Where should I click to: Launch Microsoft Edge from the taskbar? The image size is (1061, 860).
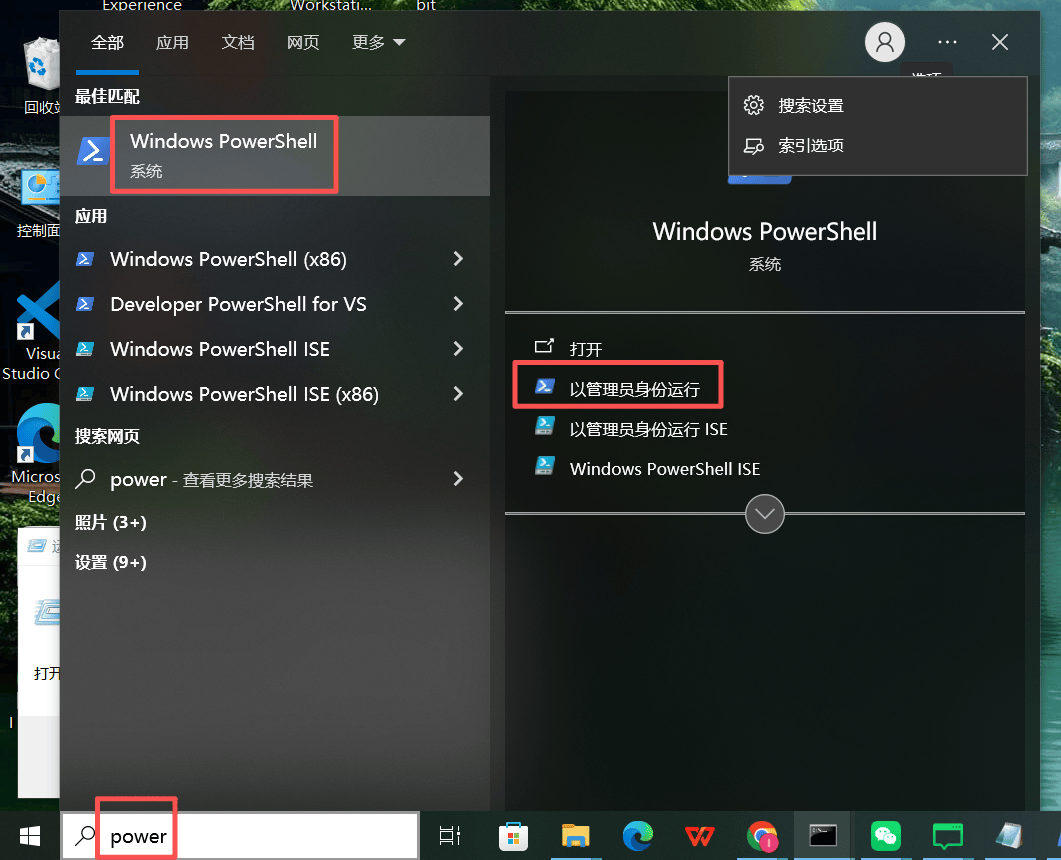(x=637, y=836)
